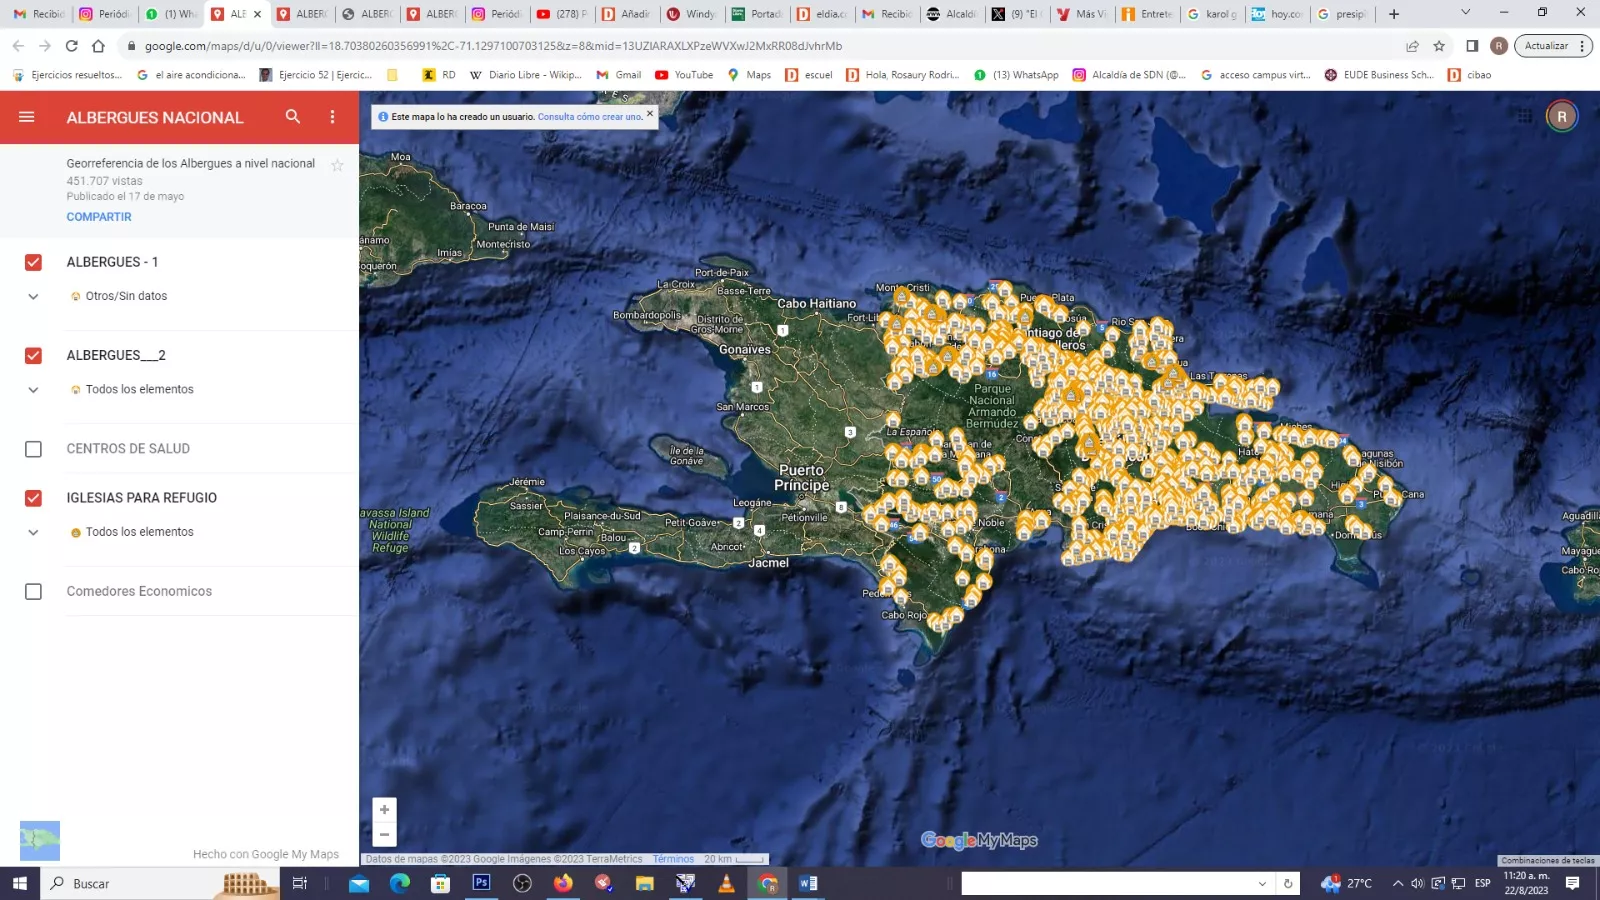The height and width of the screenshot is (900, 1600).
Task: Open VLC media player from taskbar
Action: [x=726, y=883]
